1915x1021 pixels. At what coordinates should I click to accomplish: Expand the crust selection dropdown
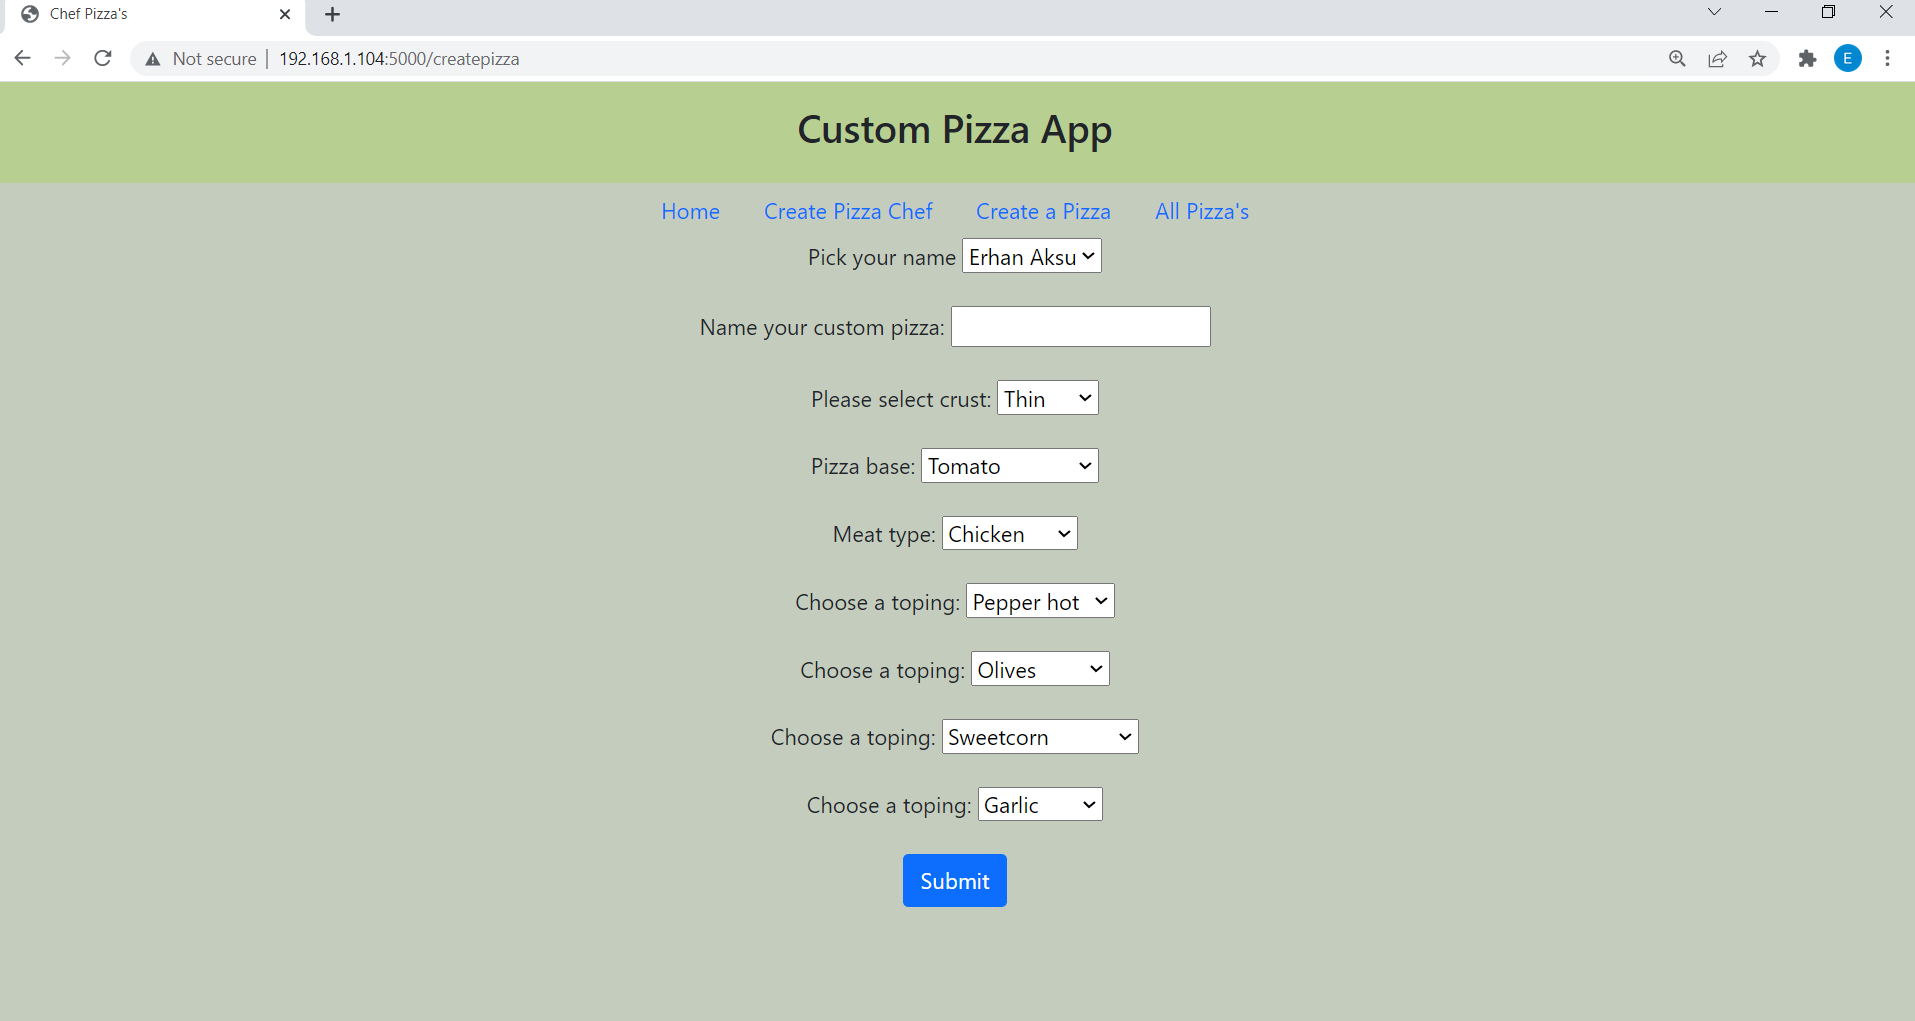point(1046,397)
